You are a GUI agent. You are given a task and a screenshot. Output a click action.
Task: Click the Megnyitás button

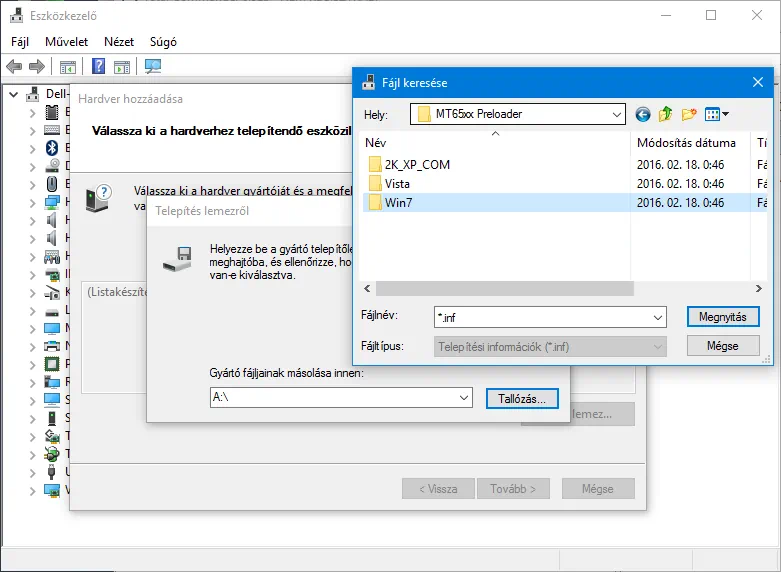[723, 316]
